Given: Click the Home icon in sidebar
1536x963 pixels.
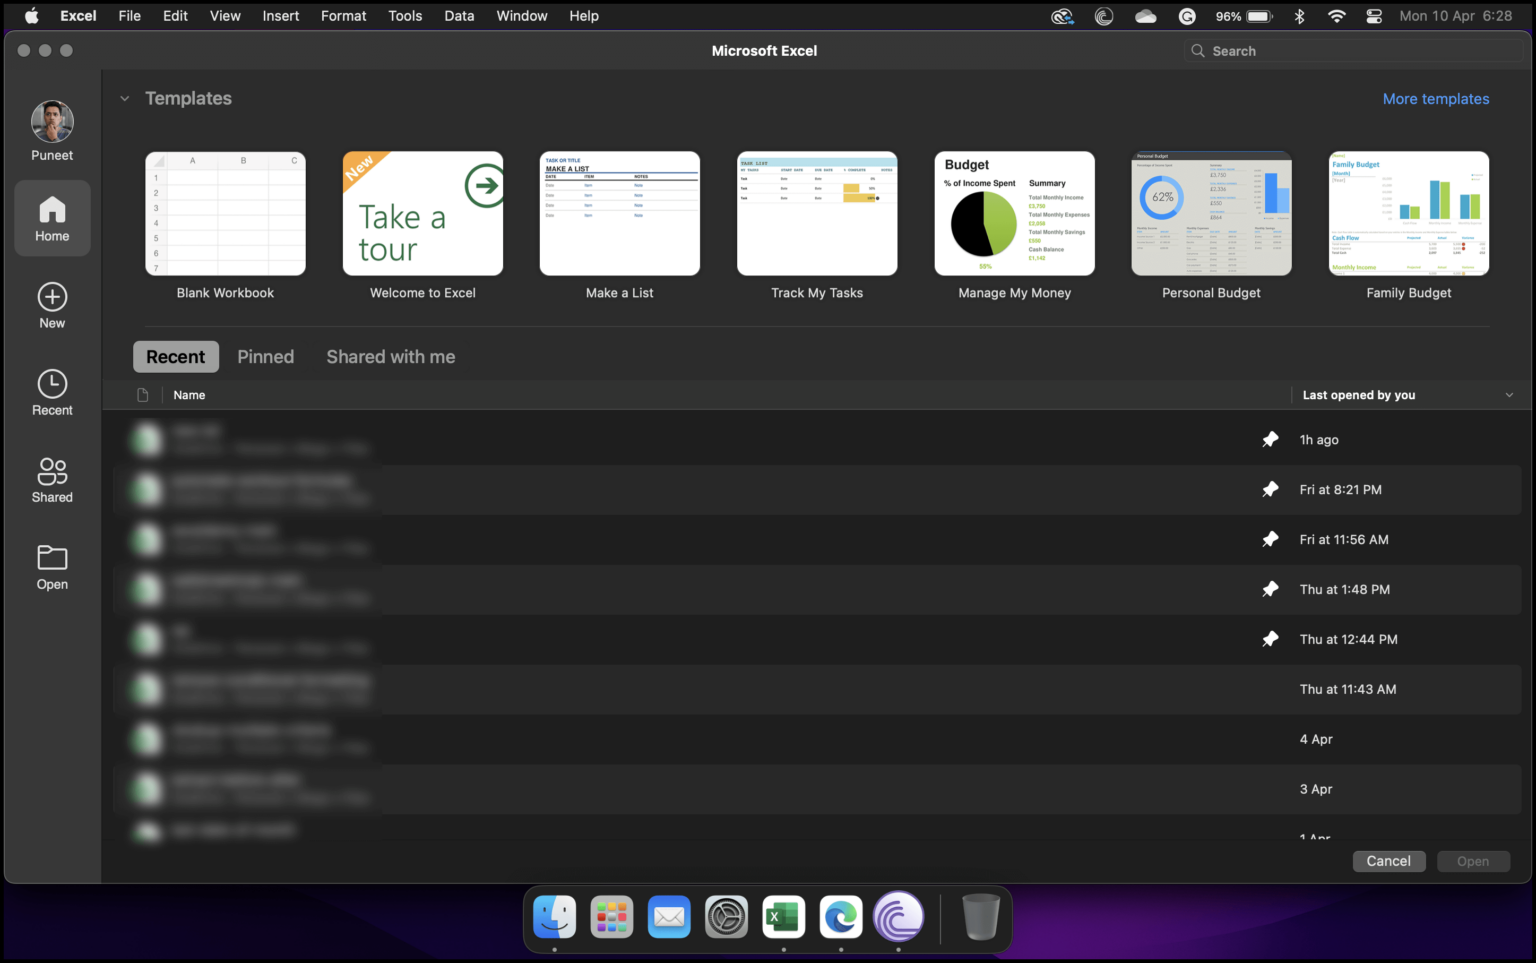Looking at the screenshot, I should (52, 212).
